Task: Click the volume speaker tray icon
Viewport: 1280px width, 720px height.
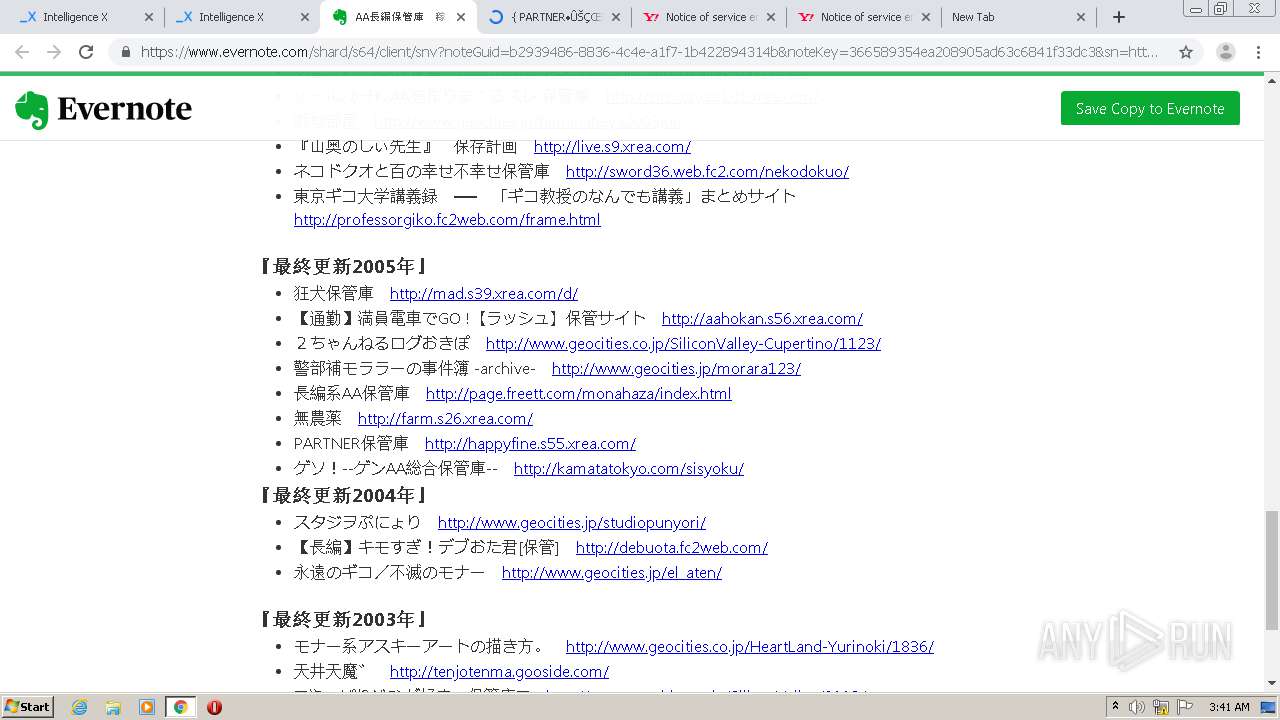Action: point(1137,707)
